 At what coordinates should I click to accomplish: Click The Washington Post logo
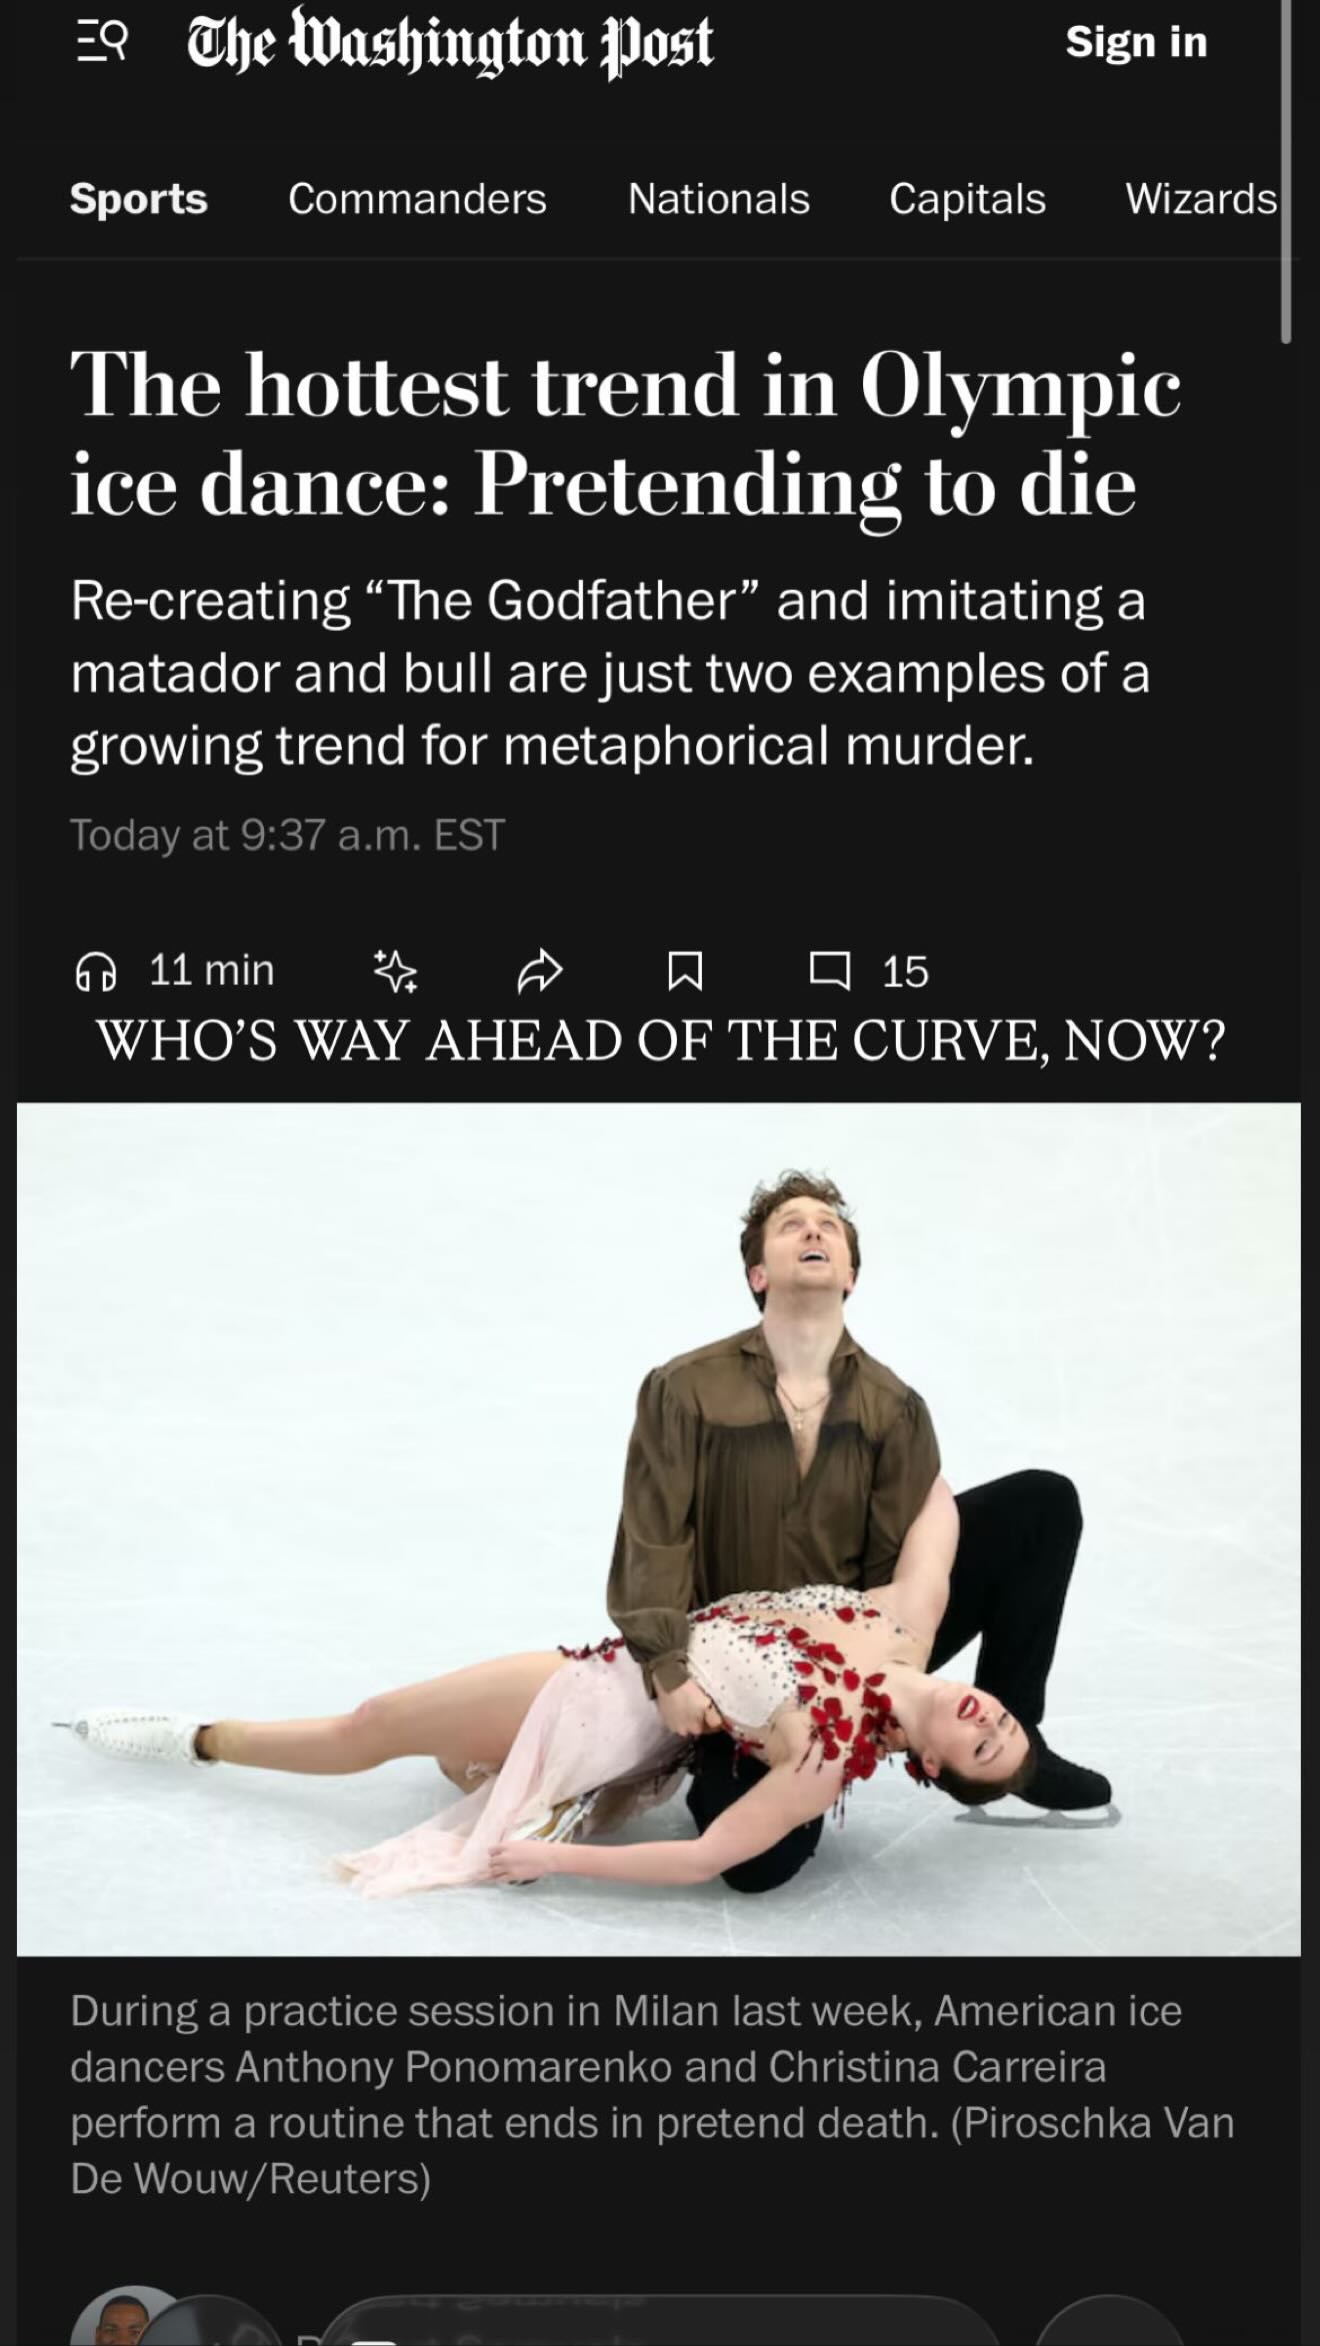[x=450, y=42]
